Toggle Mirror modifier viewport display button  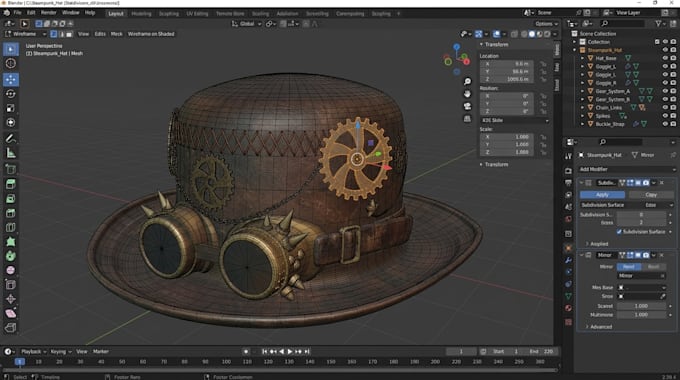(638, 255)
